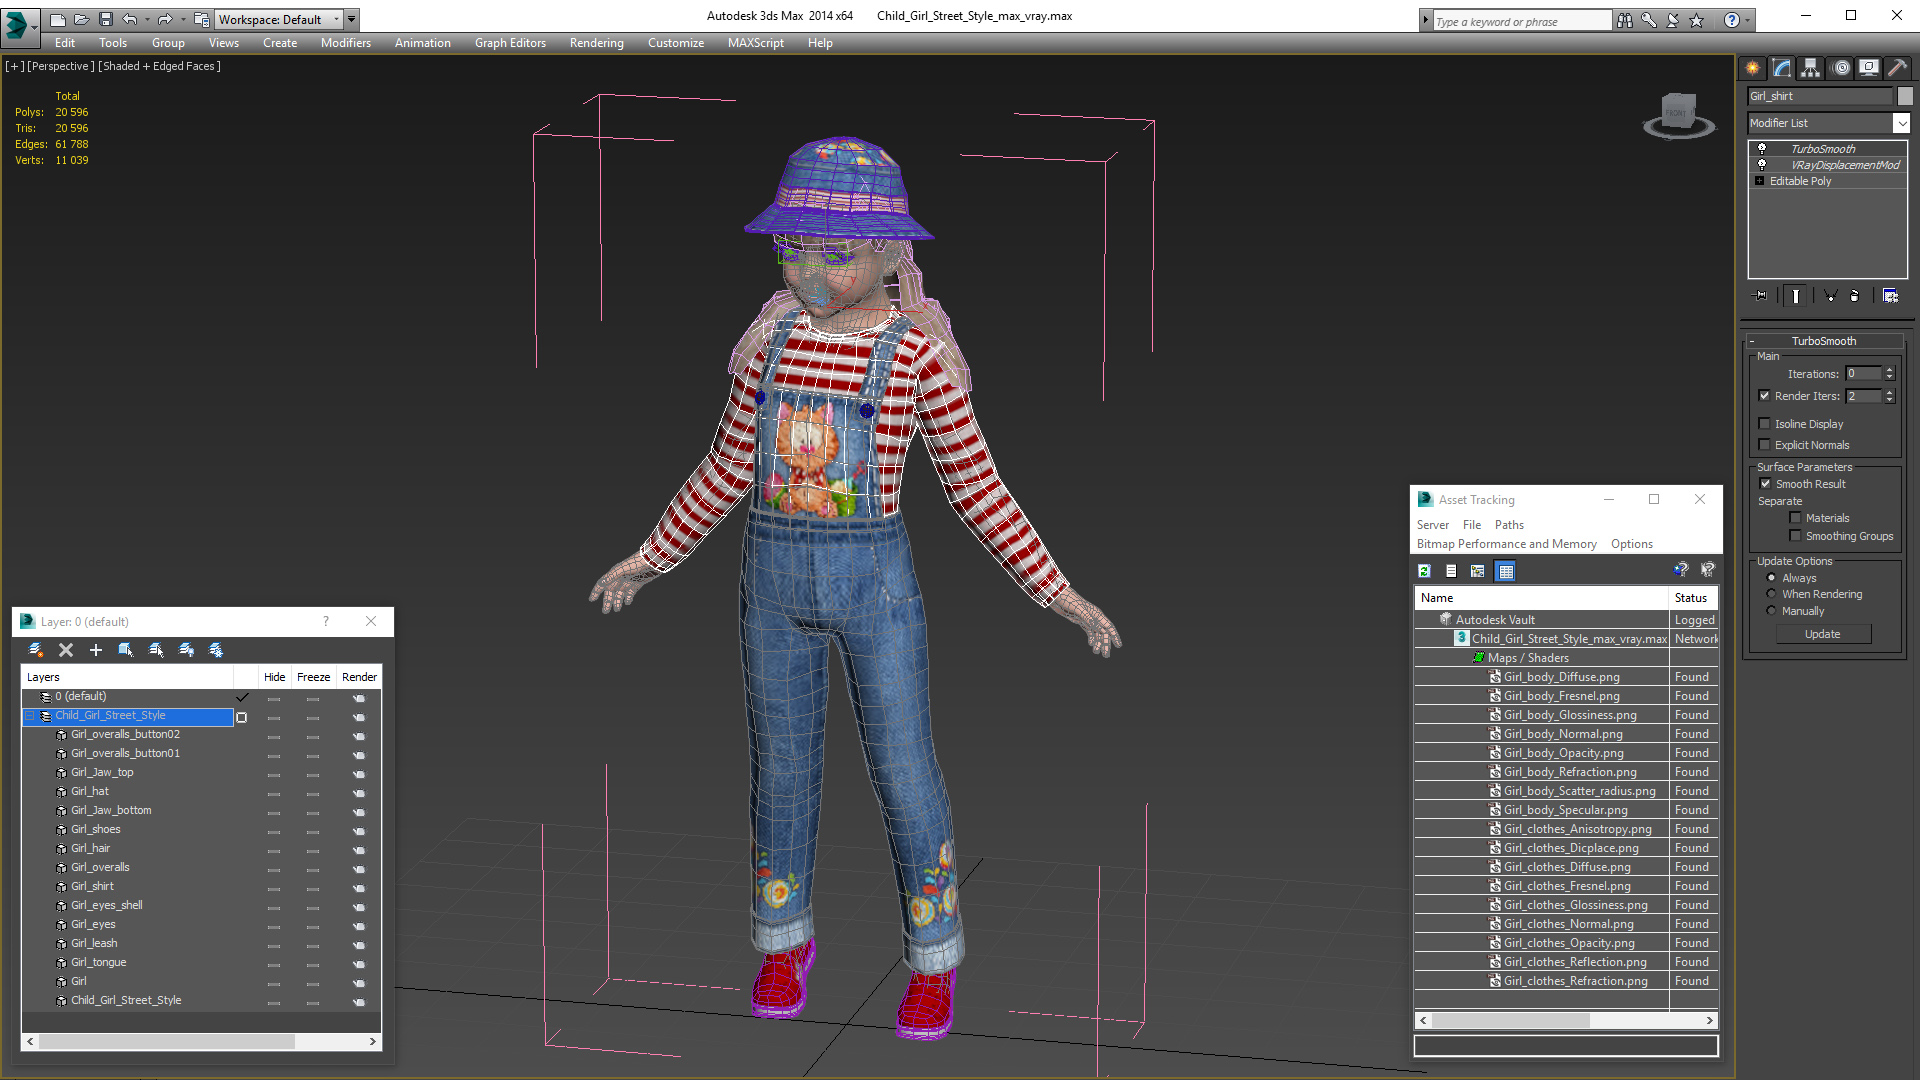Screen dimensions: 1920x1080
Task: Select When Rendering update option
Action: click(x=1772, y=594)
